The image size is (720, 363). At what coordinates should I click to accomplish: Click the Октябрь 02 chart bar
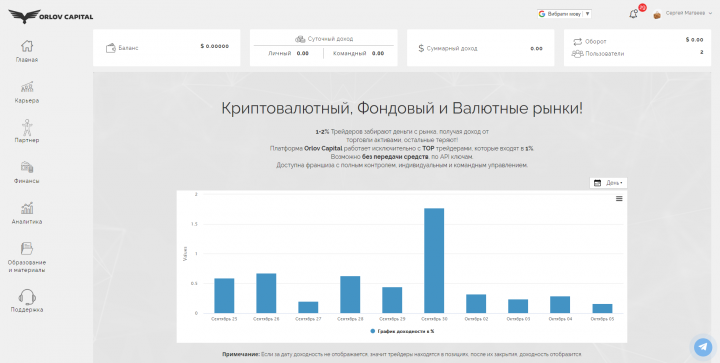476,304
